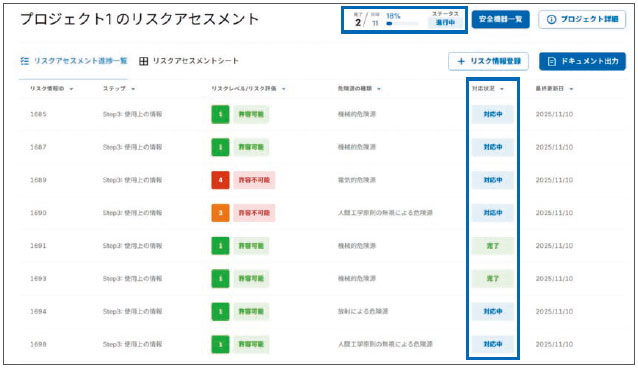638x368 pixels.
Task: Click Step3: 使用上の情報 in row 1687
Action: (132, 147)
